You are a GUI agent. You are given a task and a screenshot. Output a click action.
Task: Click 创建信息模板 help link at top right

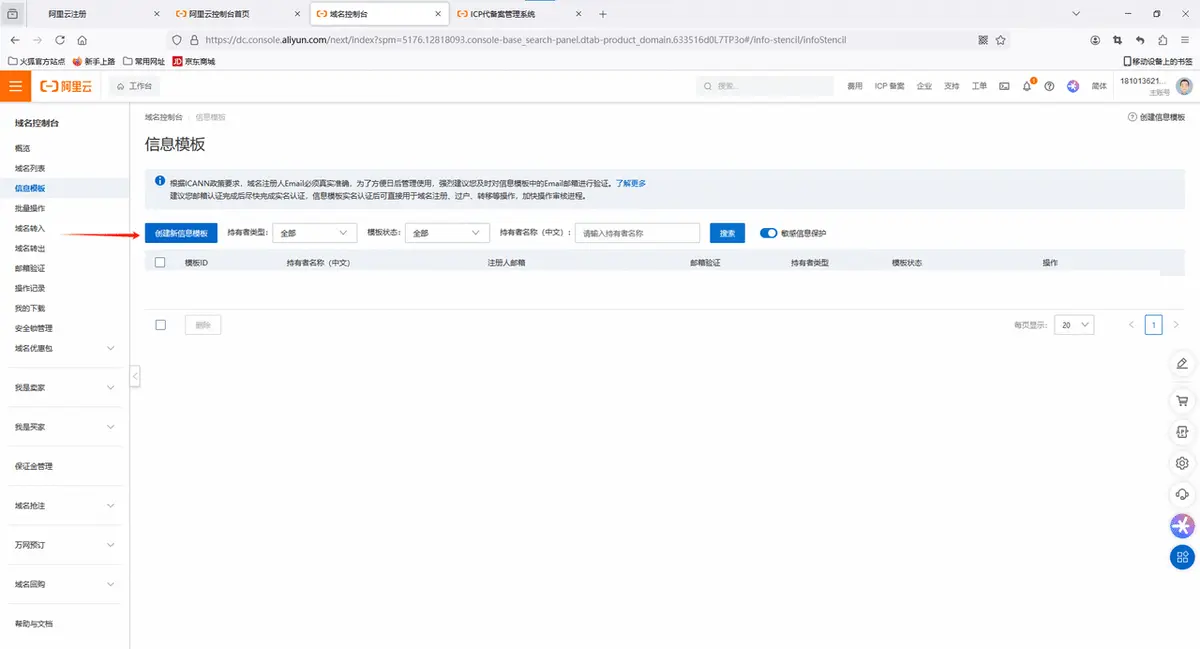pos(1156,117)
